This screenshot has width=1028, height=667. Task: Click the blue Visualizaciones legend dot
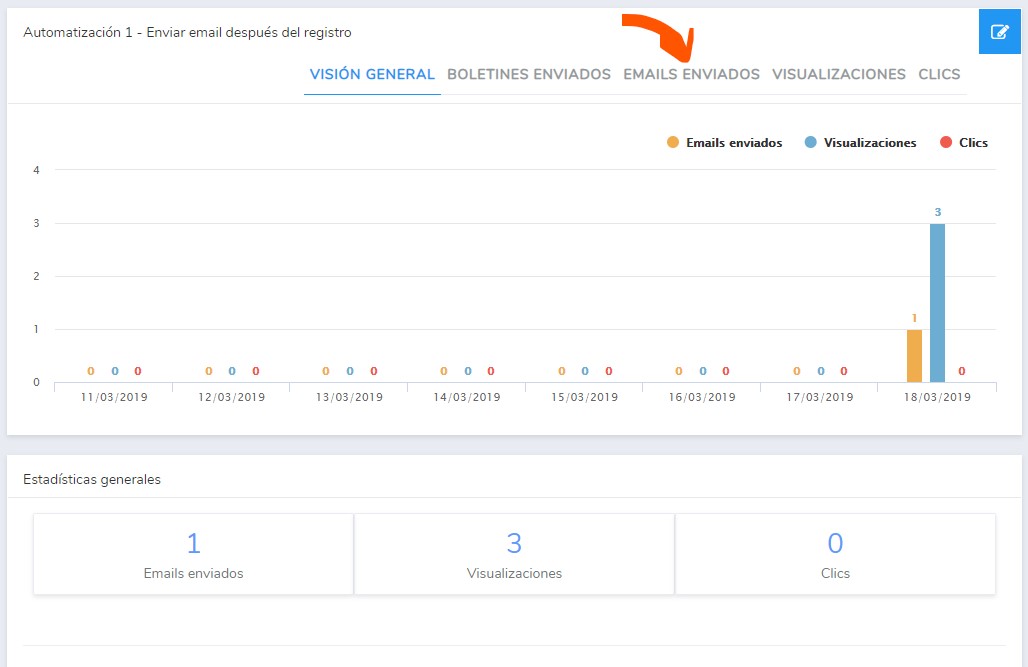pyautogui.click(x=810, y=142)
